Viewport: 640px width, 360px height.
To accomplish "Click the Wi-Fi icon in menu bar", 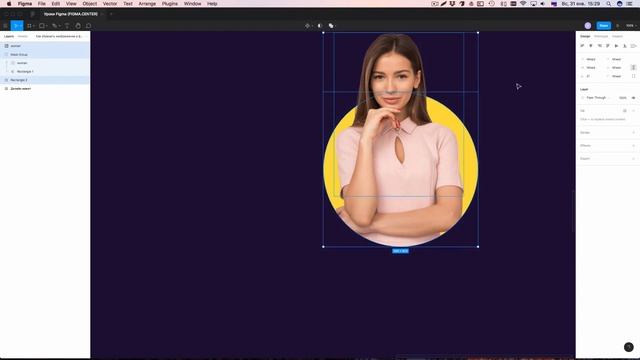I will click(523, 4).
